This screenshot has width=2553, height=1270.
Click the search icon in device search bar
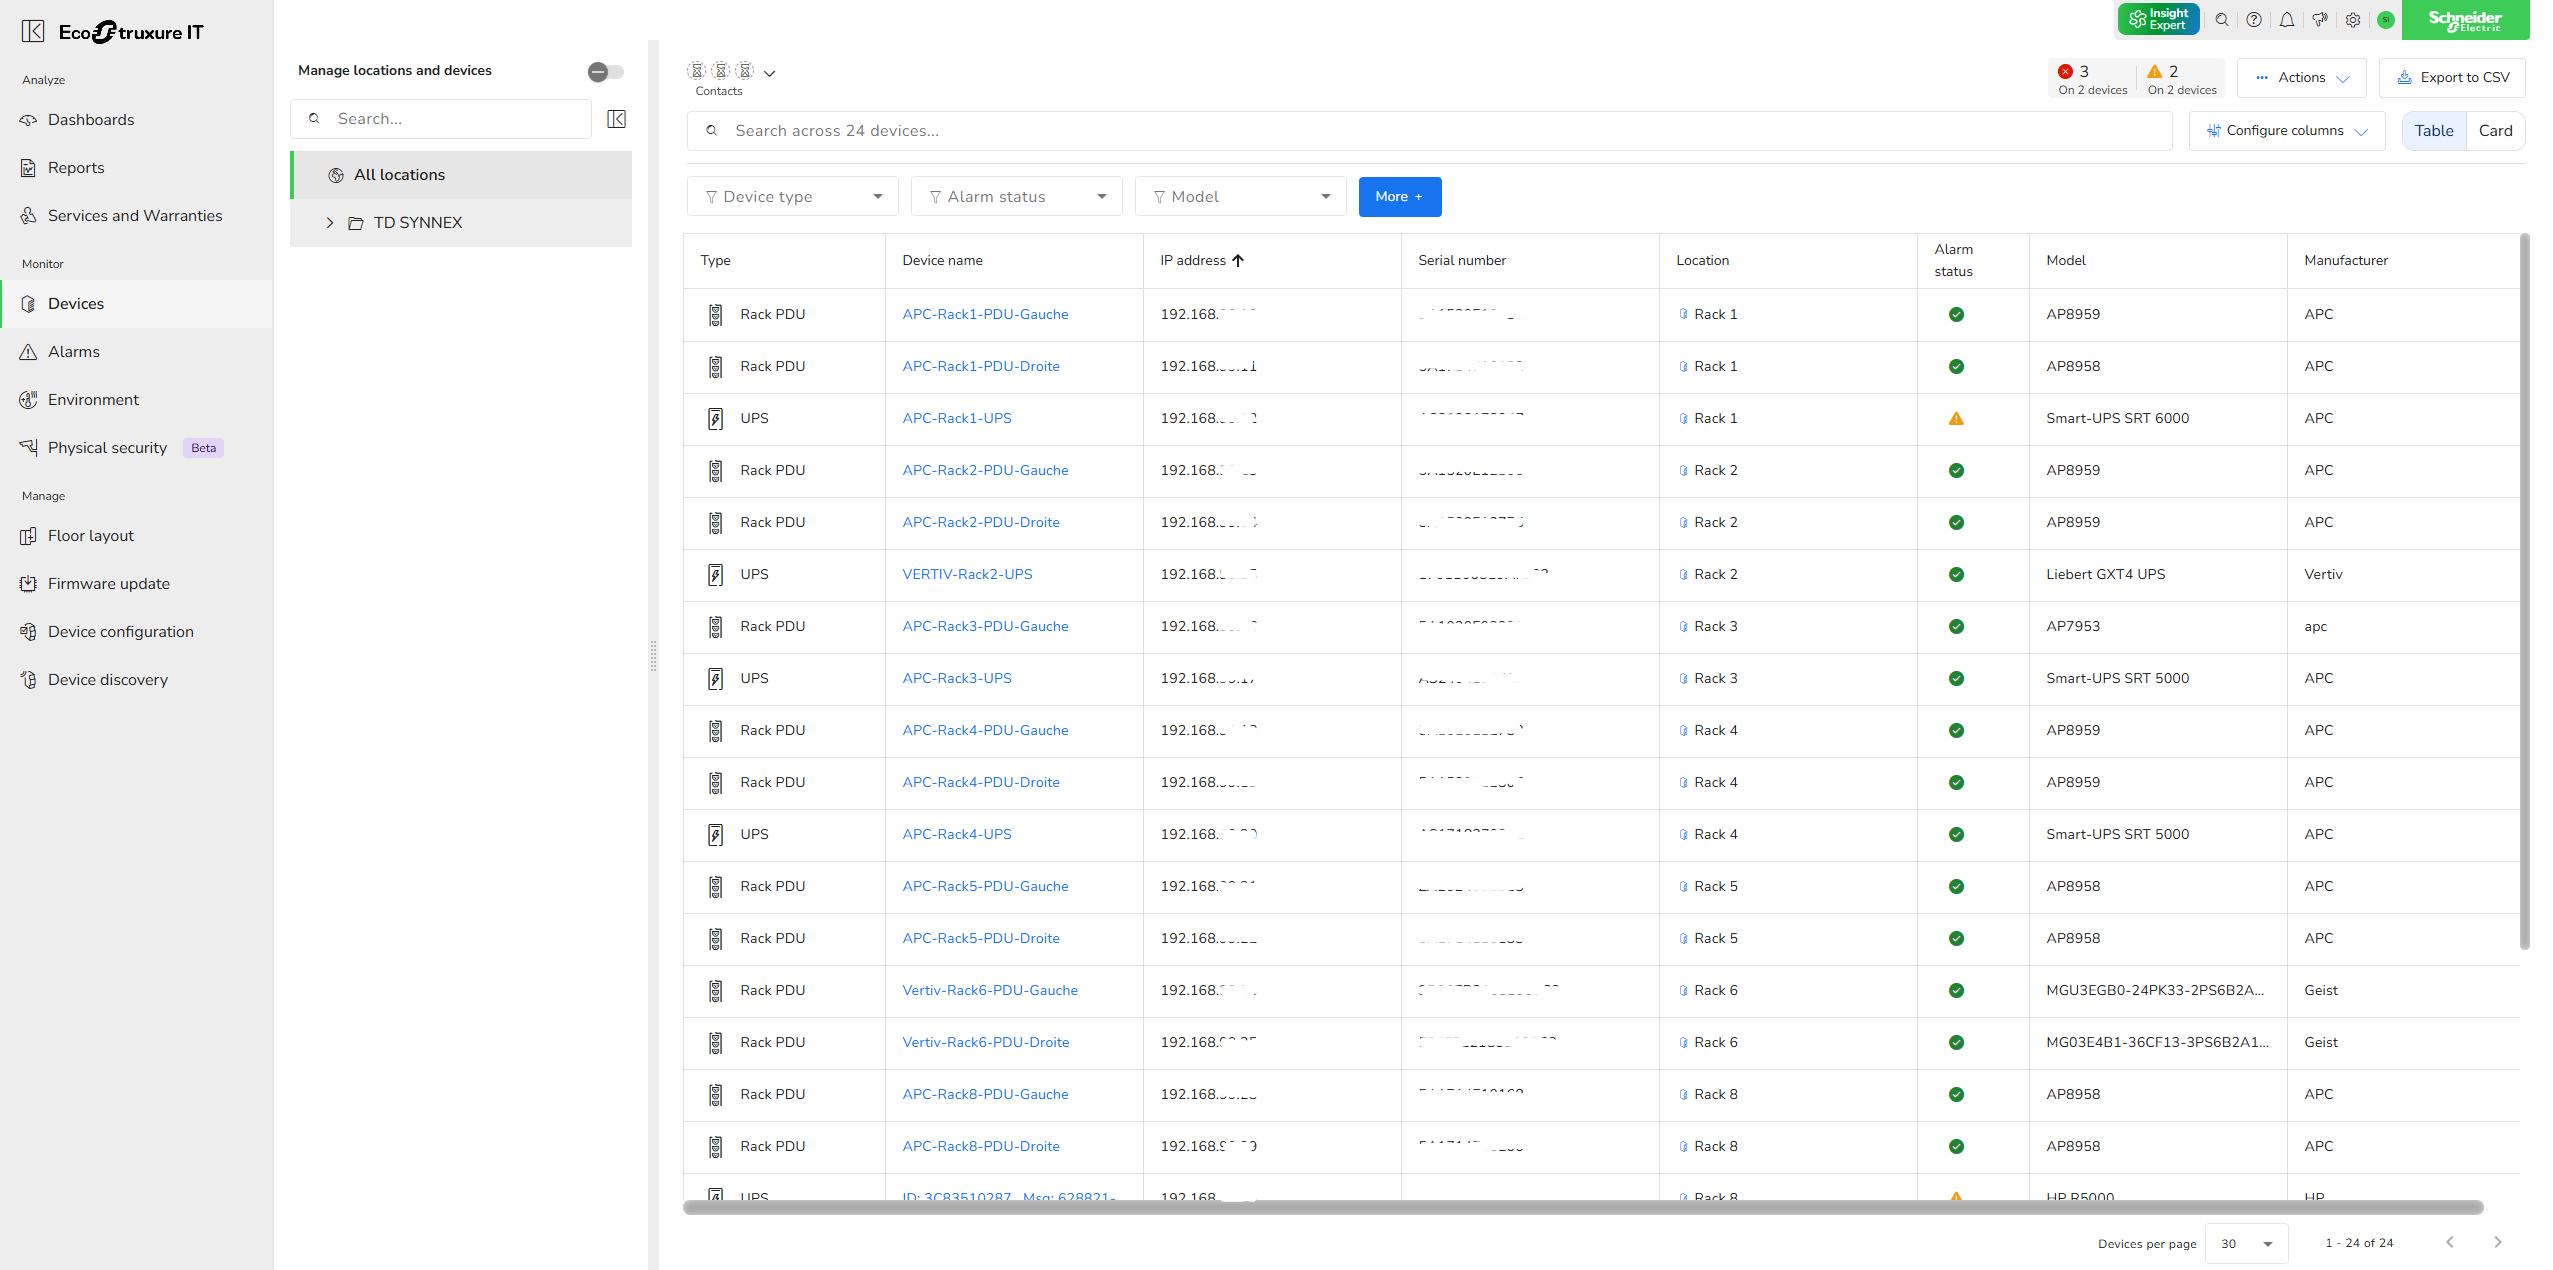point(712,131)
